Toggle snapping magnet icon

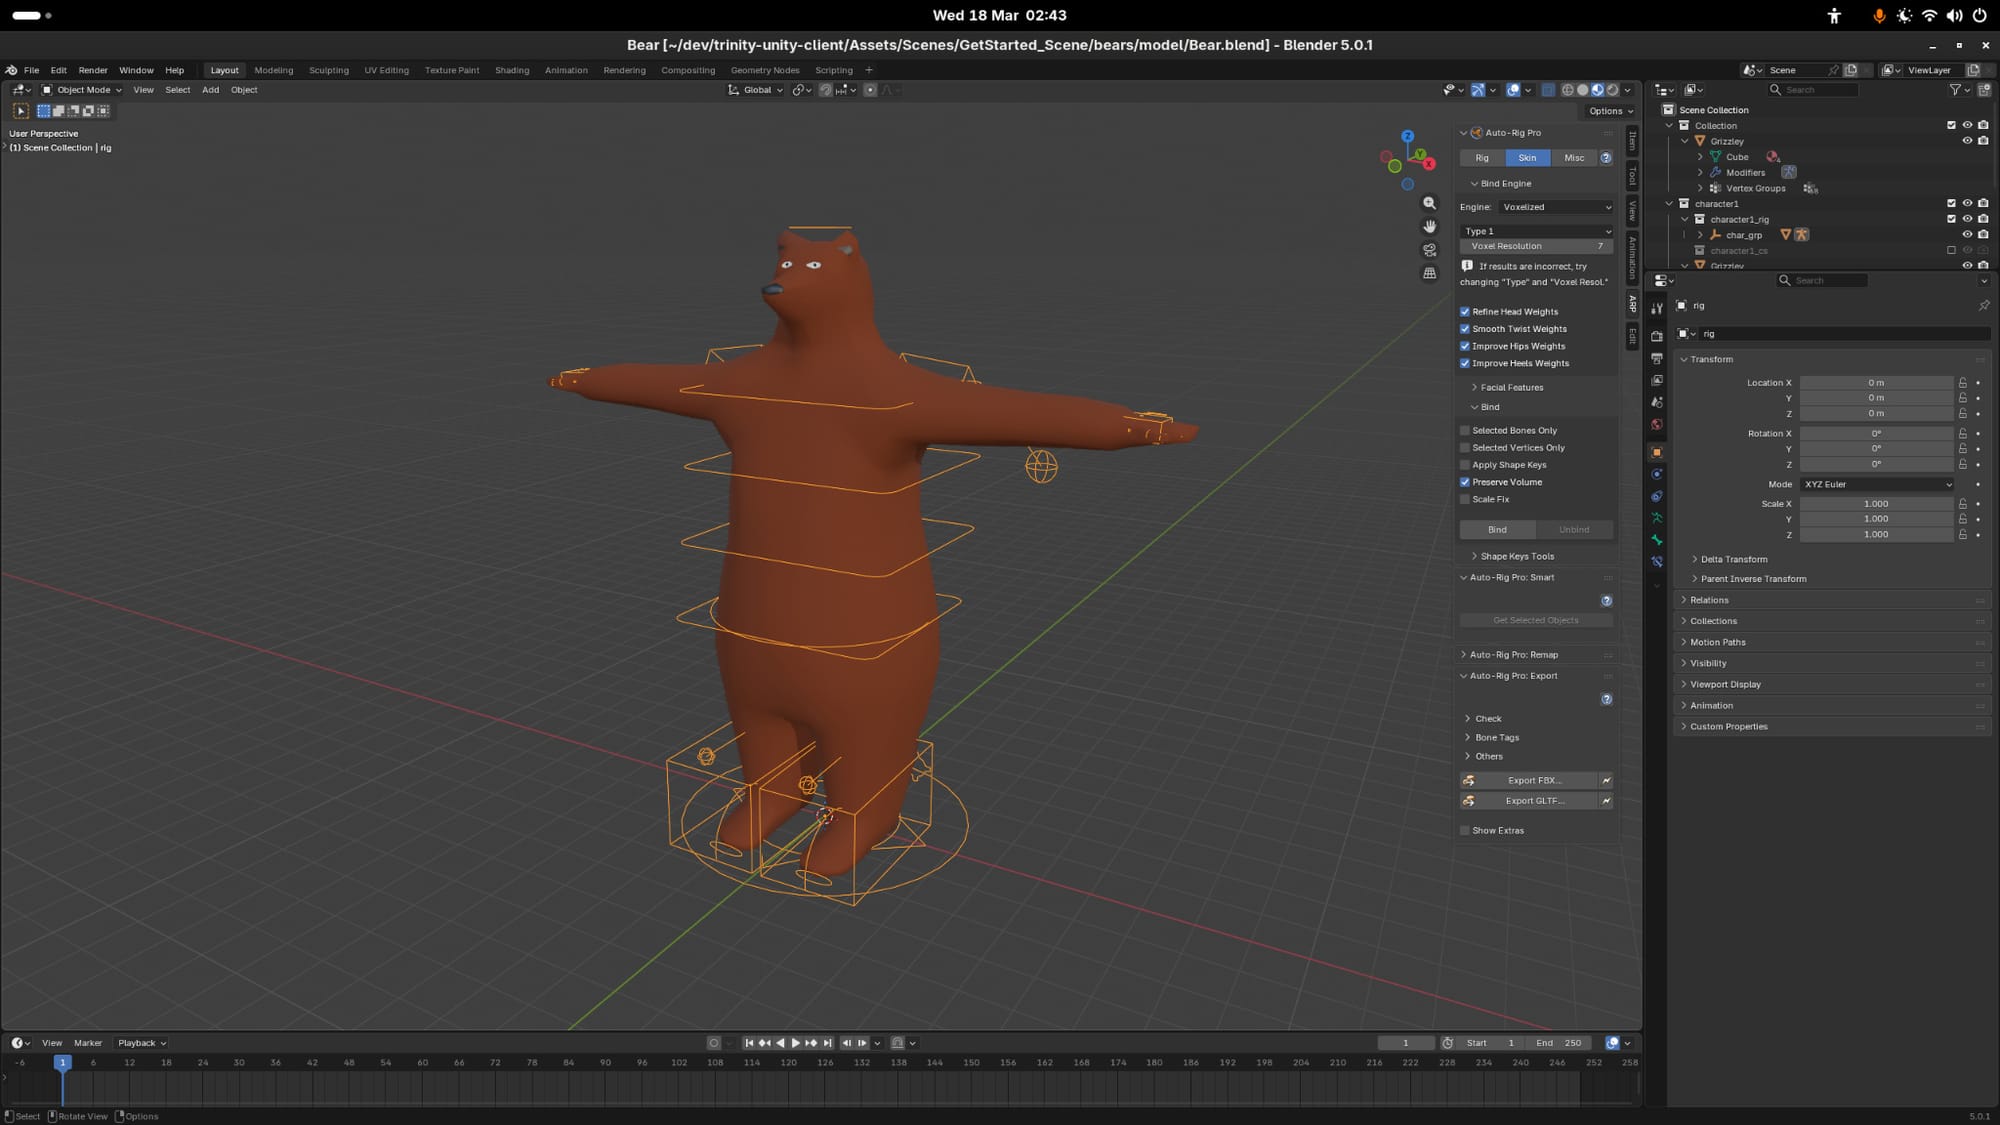click(x=826, y=90)
